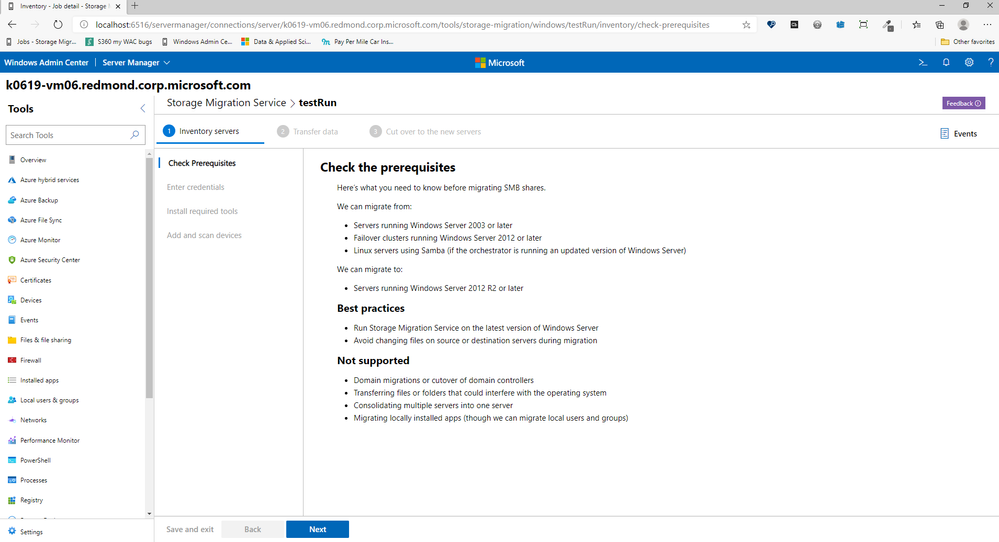Open Pay Per Mile Car Ins... bookmark
This screenshot has height=542, width=999.
(357, 41)
